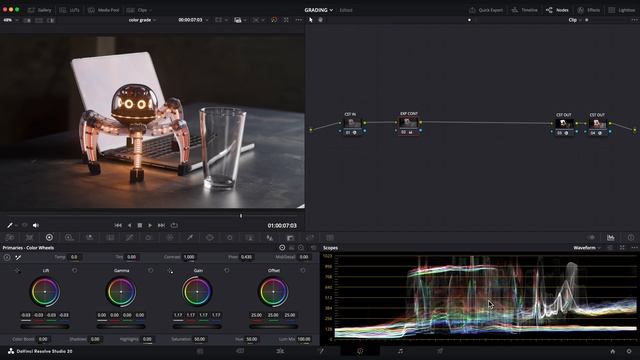Reset the Gamma wheel
This screenshot has height=360, width=640.
click(151, 271)
